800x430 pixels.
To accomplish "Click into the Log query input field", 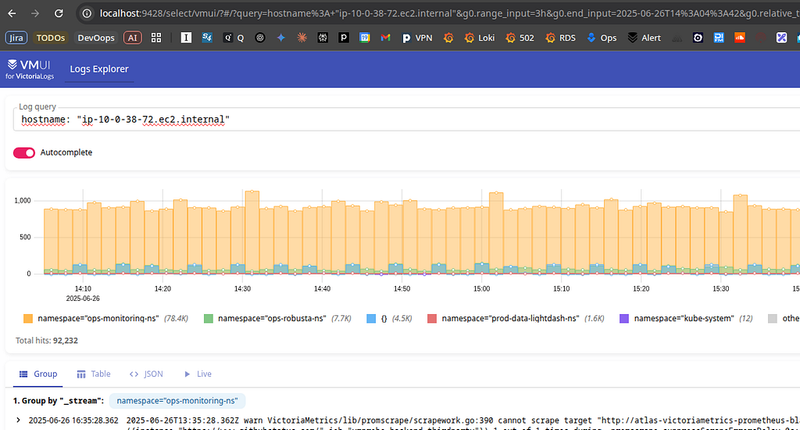I will pyautogui.click(x=406, y=119).
